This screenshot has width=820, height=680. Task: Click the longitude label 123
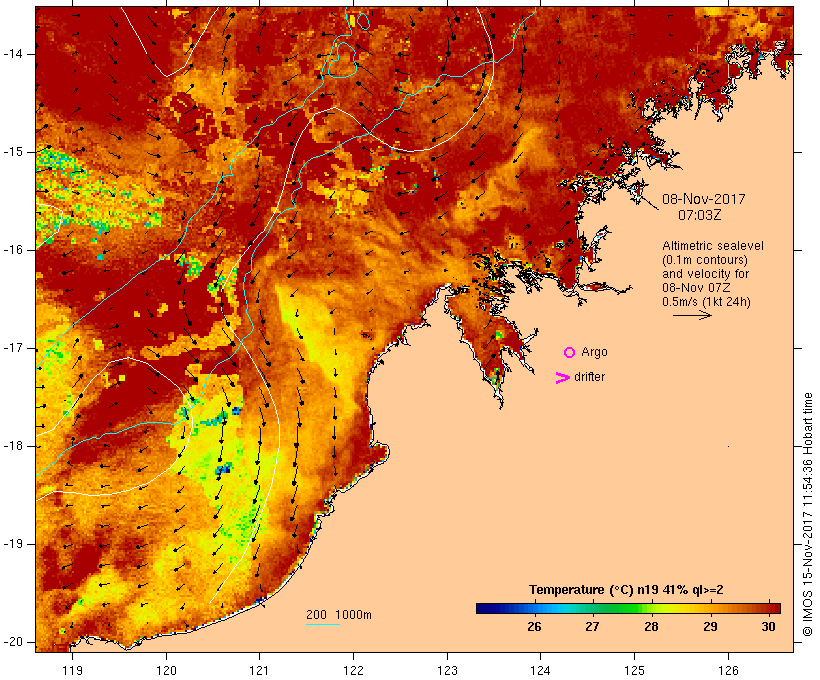coord(447,670)
